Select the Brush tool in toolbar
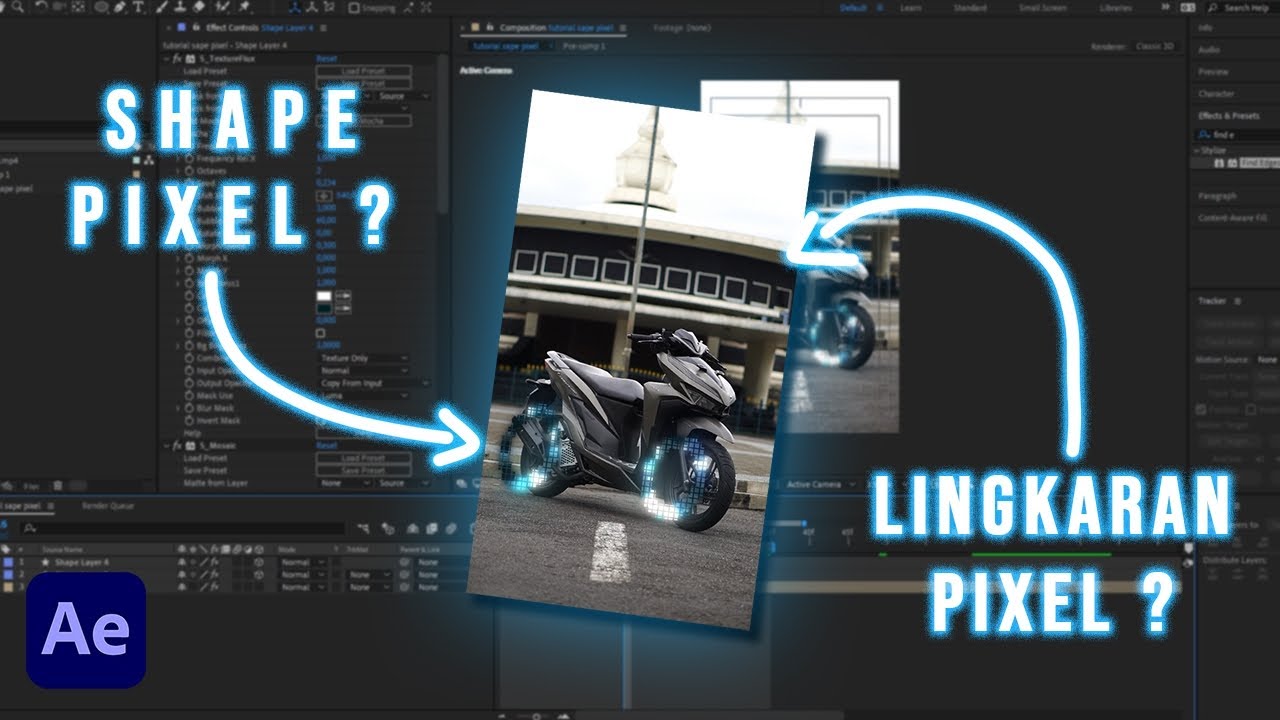This screenshot has height=720, width=1280. click(161, 7)
